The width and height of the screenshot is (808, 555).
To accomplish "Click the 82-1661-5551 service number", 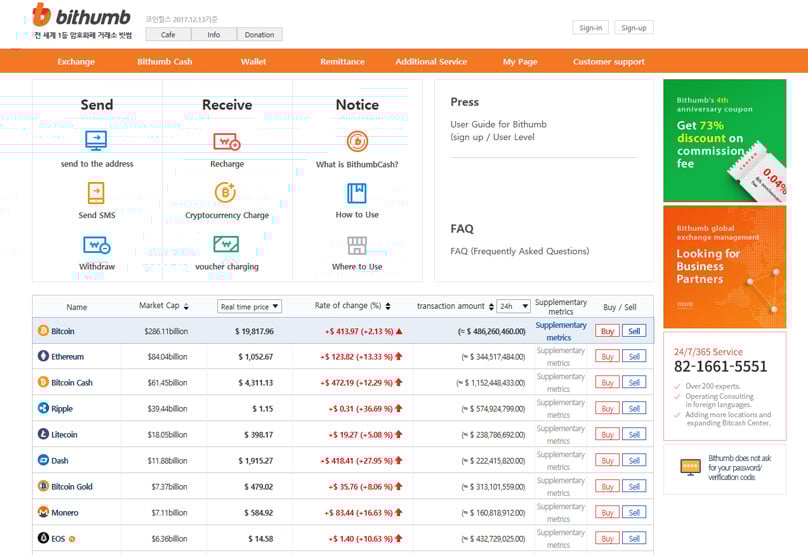I will point(720,366).
